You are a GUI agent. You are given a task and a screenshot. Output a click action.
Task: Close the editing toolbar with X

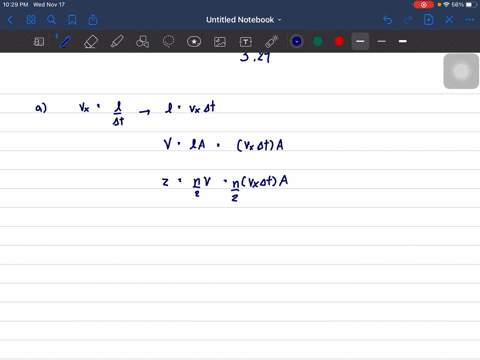(449, 20)
